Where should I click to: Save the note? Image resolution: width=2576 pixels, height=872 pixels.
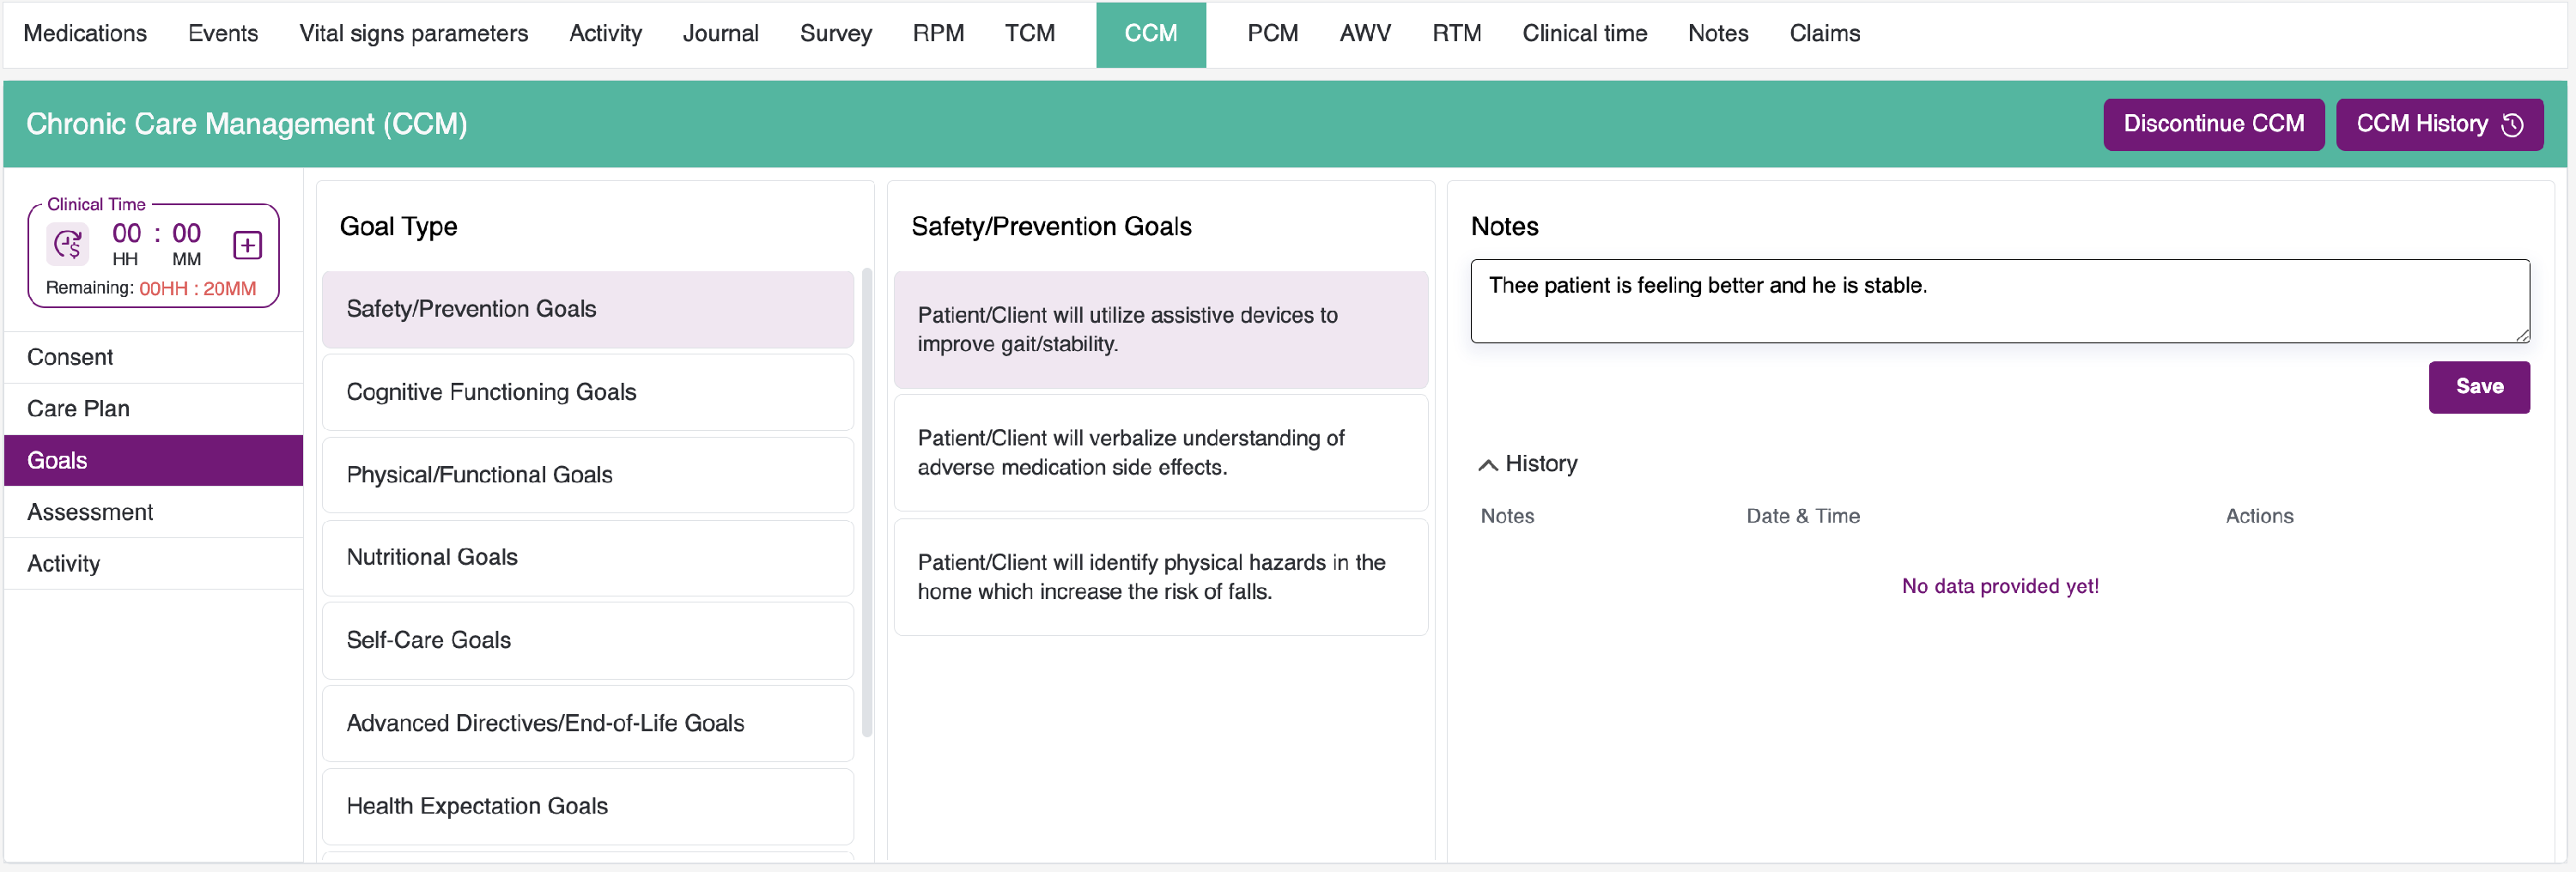[2478, 387]
